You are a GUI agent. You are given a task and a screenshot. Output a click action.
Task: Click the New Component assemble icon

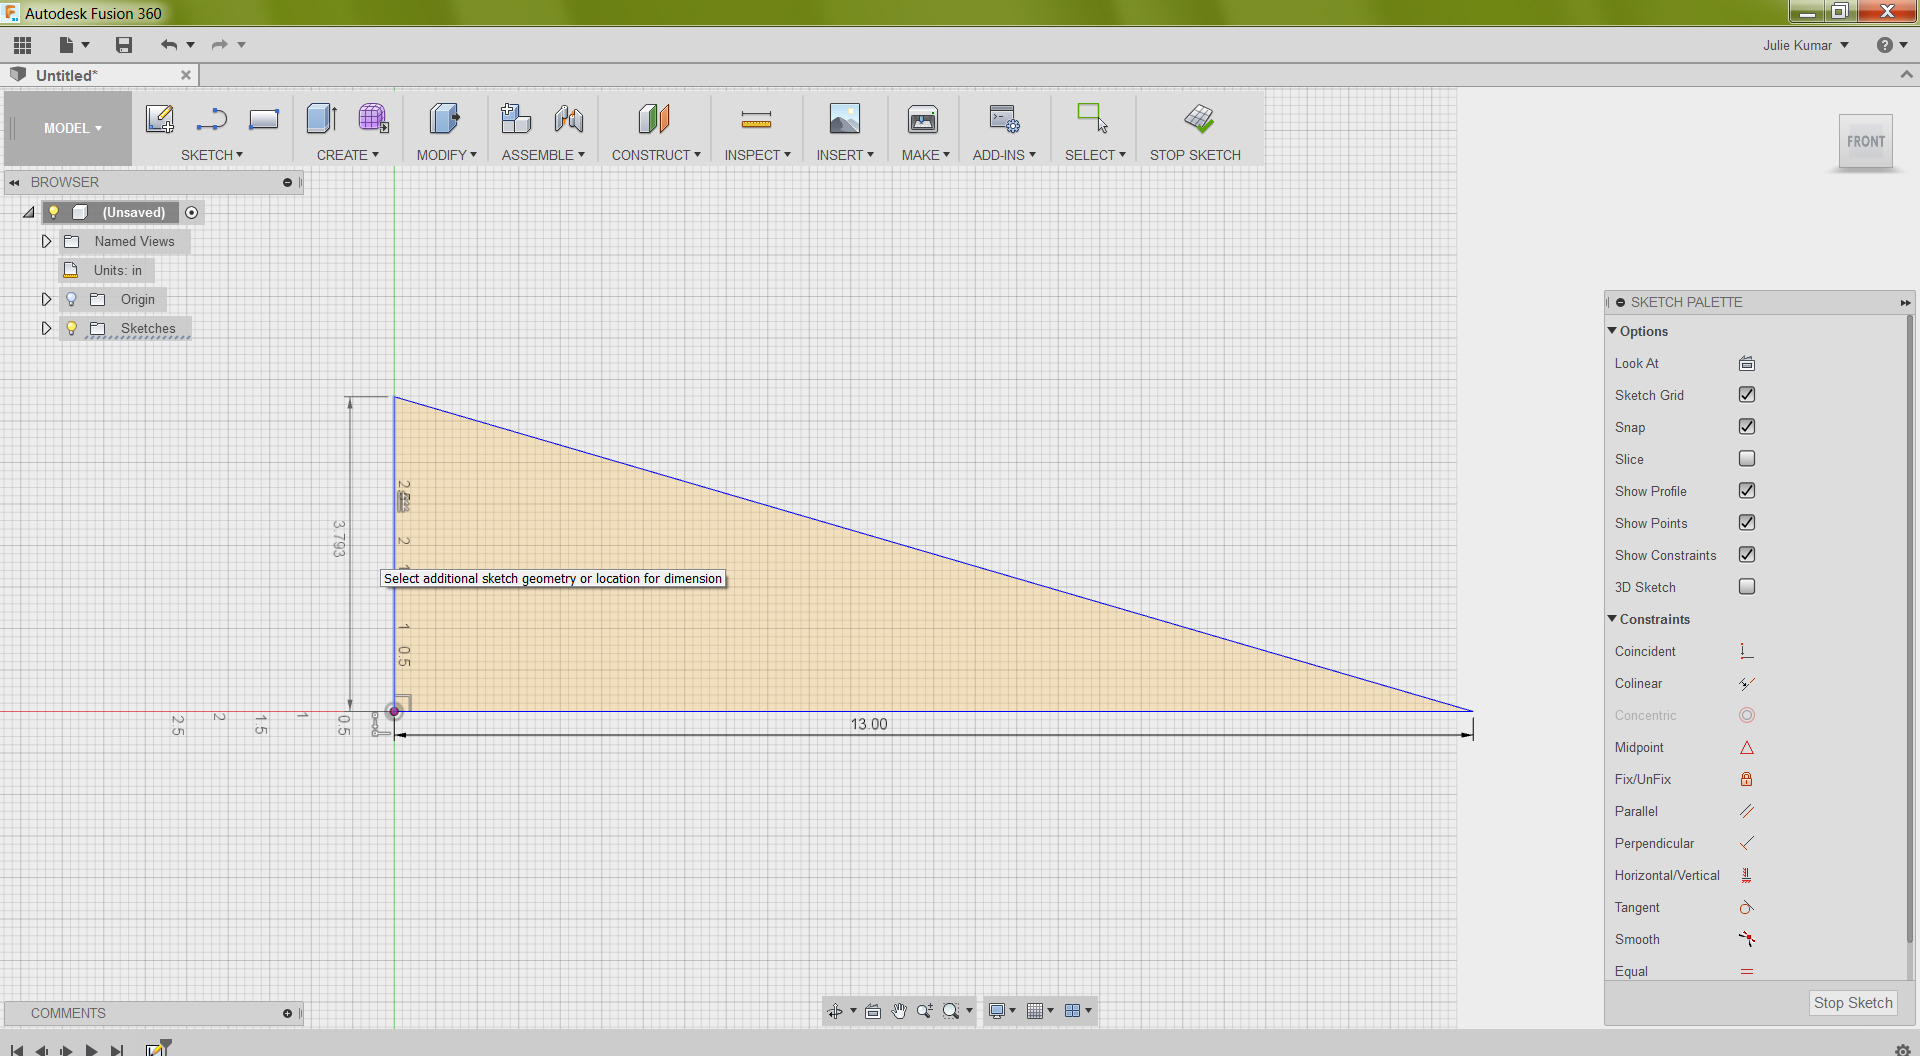pyautogui.click(x=516, y=119)
